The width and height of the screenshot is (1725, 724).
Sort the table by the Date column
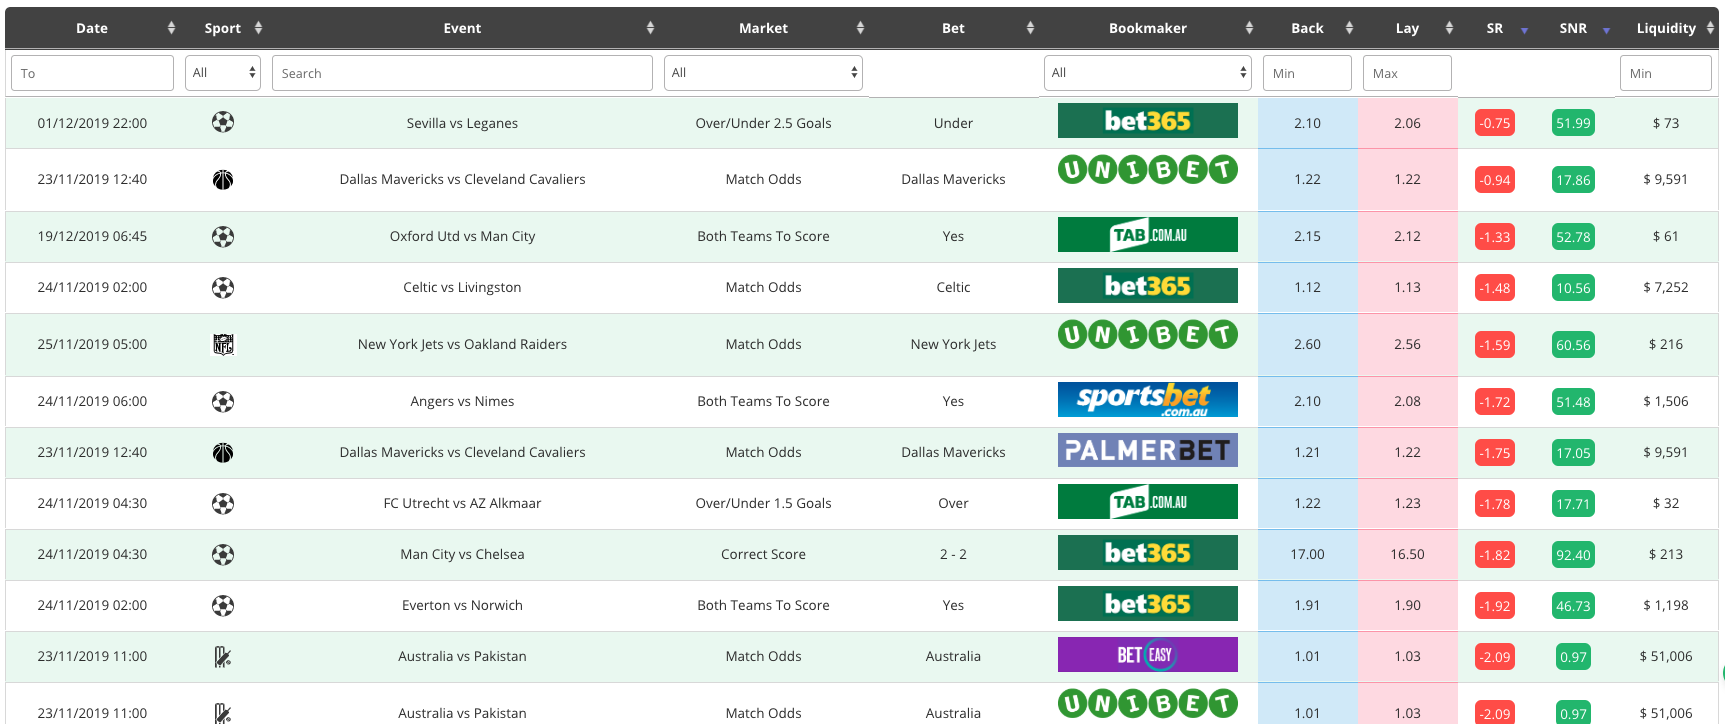(92, 28)
